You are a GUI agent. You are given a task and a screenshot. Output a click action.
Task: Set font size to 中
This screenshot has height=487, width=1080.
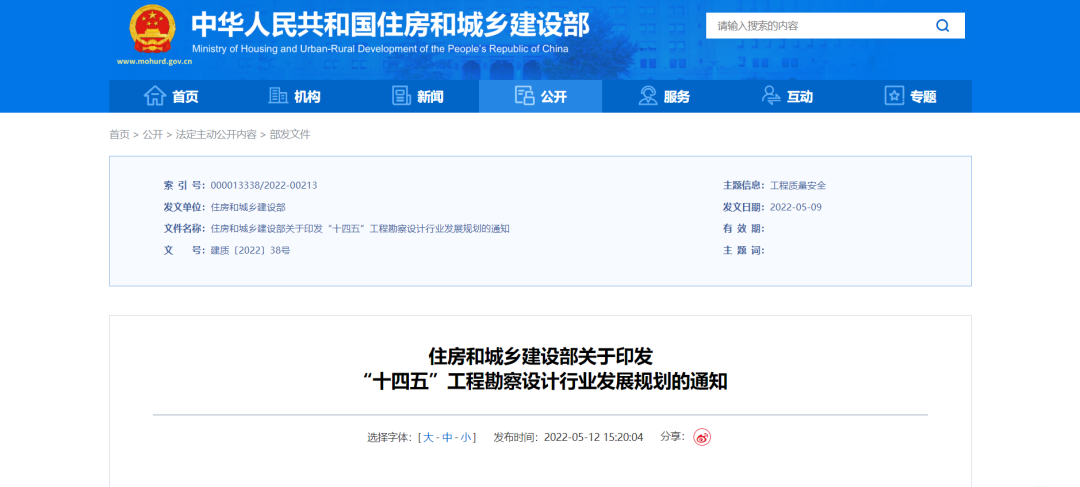[x=447, y=438]
